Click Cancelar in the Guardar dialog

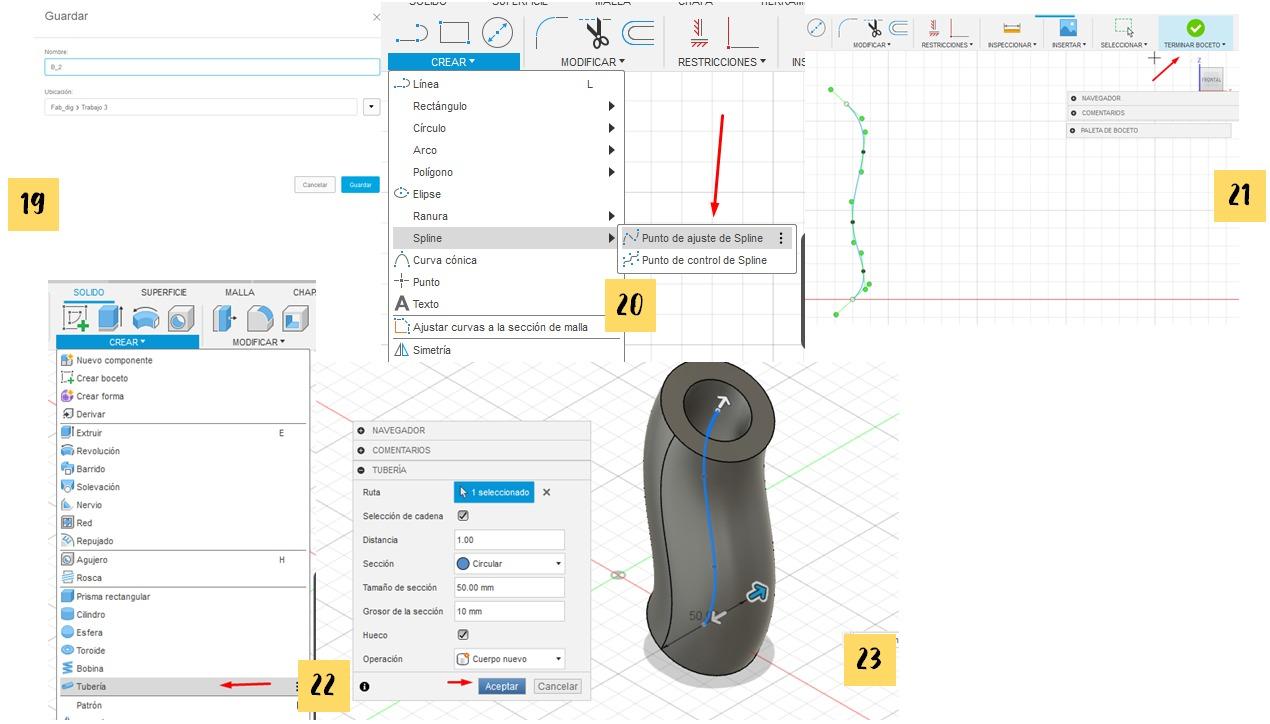pos(315,185)
